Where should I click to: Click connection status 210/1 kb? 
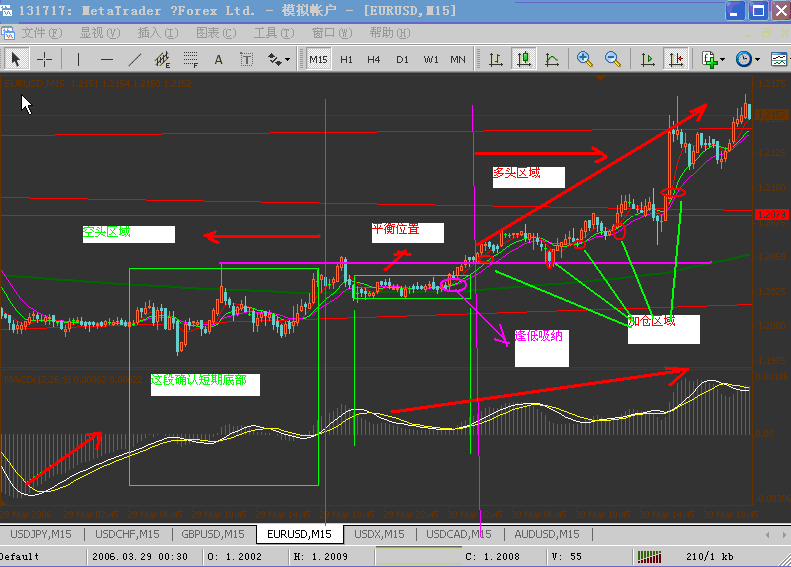pos(710,556)
